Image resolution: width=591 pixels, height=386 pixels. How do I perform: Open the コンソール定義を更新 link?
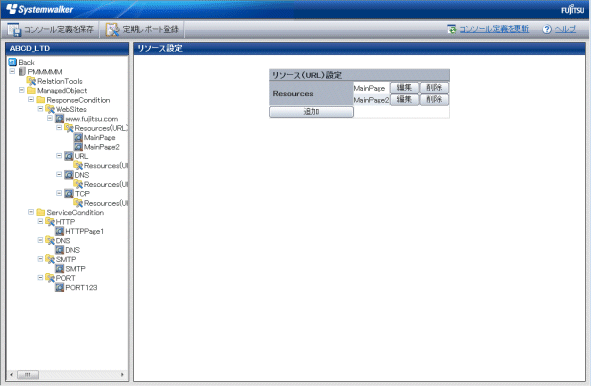point(494,29)
